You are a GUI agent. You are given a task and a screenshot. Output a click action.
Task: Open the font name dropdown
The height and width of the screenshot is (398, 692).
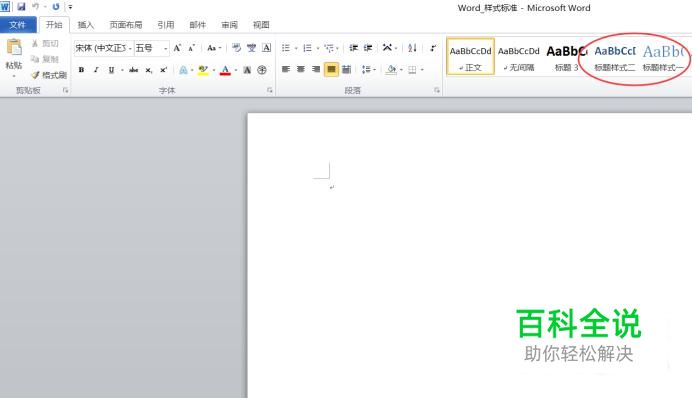coord(130,48)
